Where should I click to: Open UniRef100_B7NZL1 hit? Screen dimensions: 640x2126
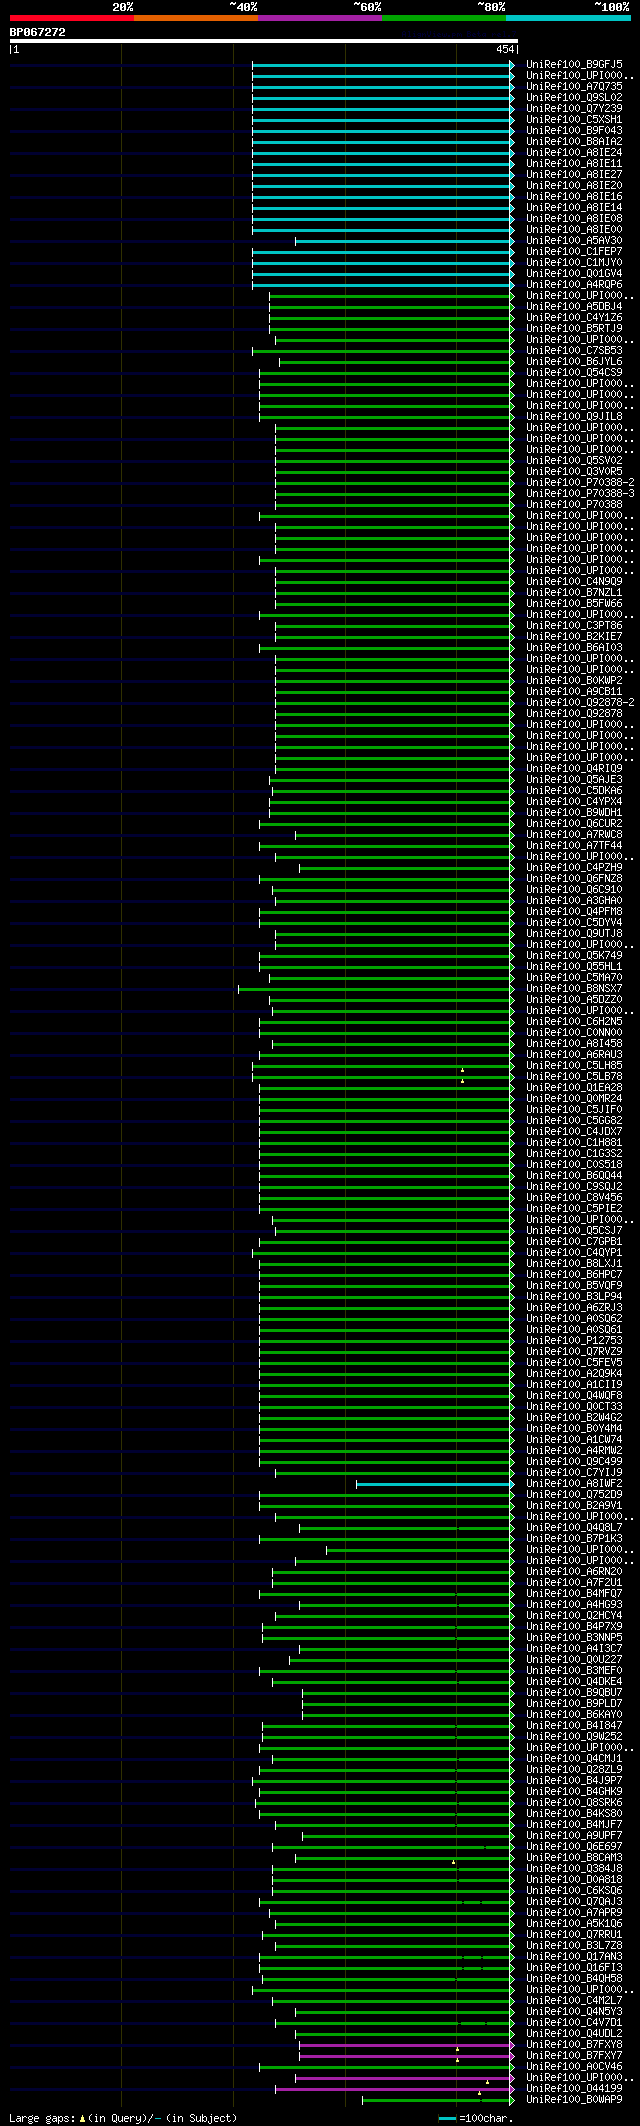[x=575, y=592]
